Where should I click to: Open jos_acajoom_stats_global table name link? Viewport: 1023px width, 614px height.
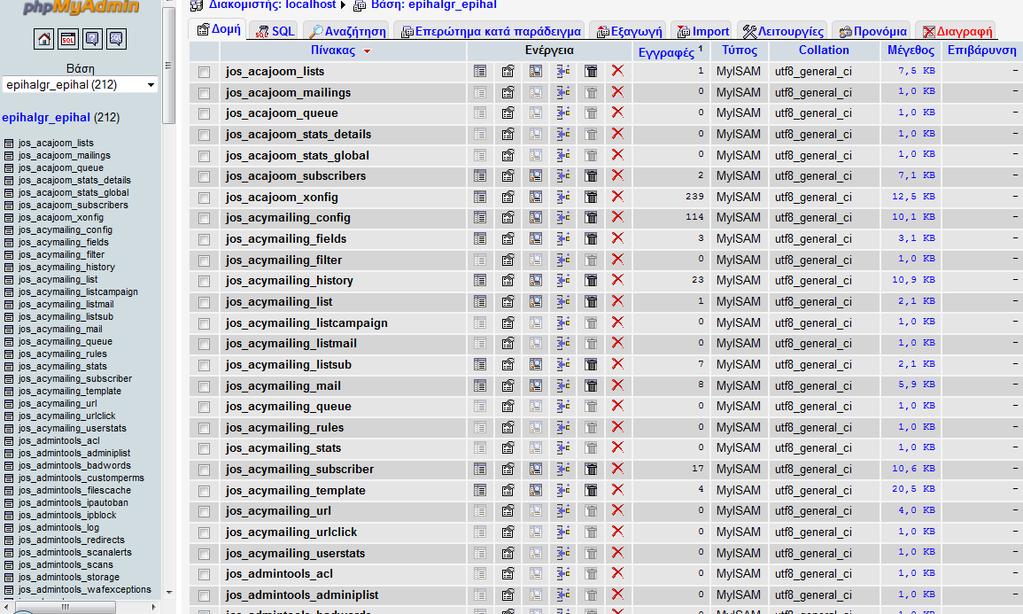click(298, 155)
